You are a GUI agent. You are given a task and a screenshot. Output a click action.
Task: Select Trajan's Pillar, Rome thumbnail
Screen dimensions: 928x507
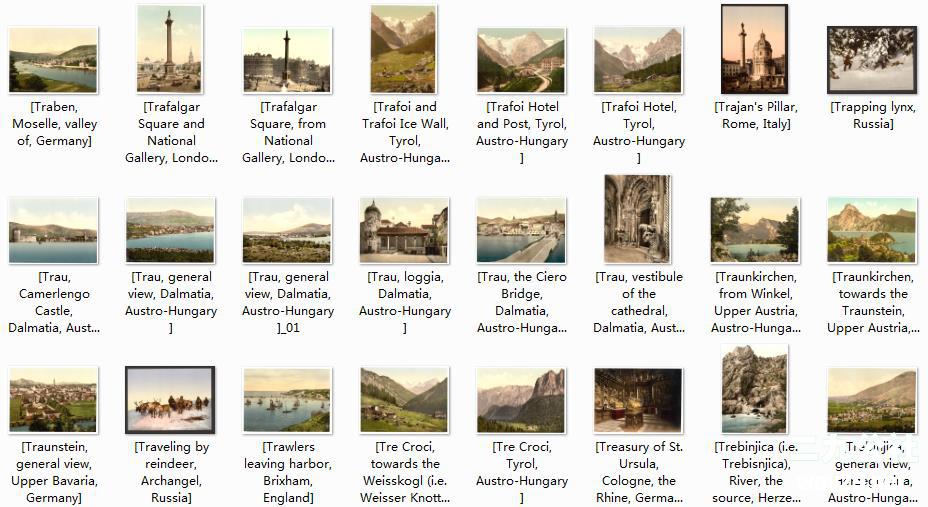point(755,49)
